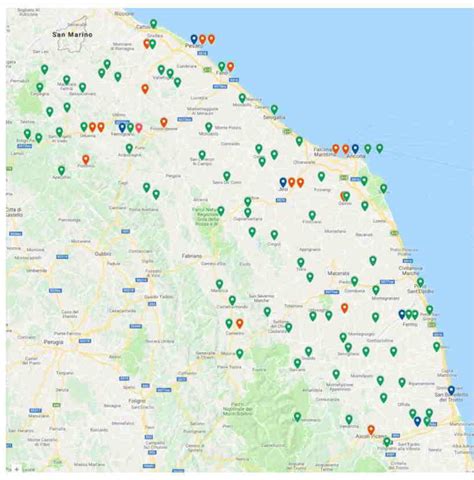This screenshot has height=480, width=474.
Task: Select the pink pin near Fermignano
Action: pyautogui.click(x=139, y=128)
